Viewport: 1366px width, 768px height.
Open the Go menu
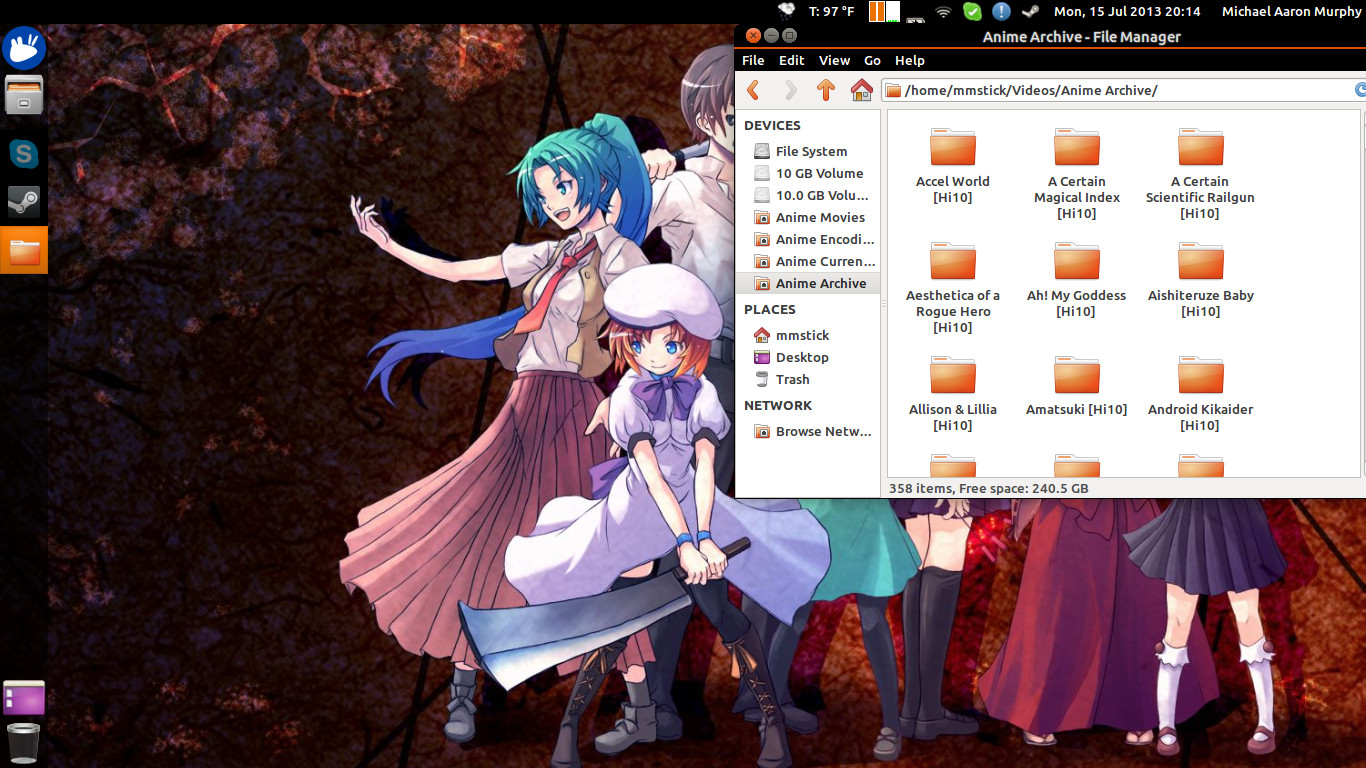point(872,60)
